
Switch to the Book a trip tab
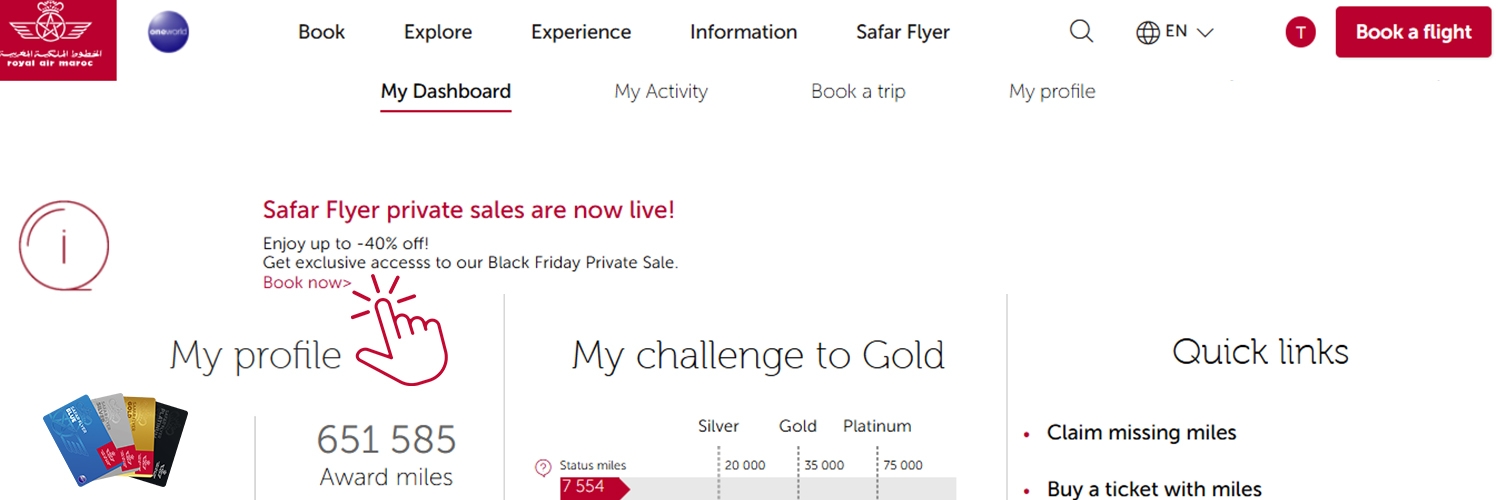(858, 92)
